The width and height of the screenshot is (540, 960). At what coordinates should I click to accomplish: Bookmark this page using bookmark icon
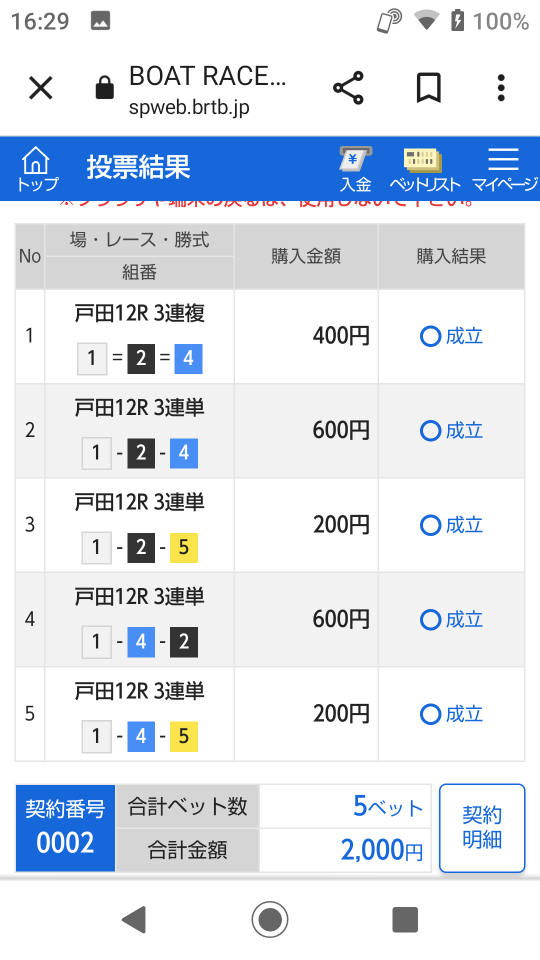429,88
